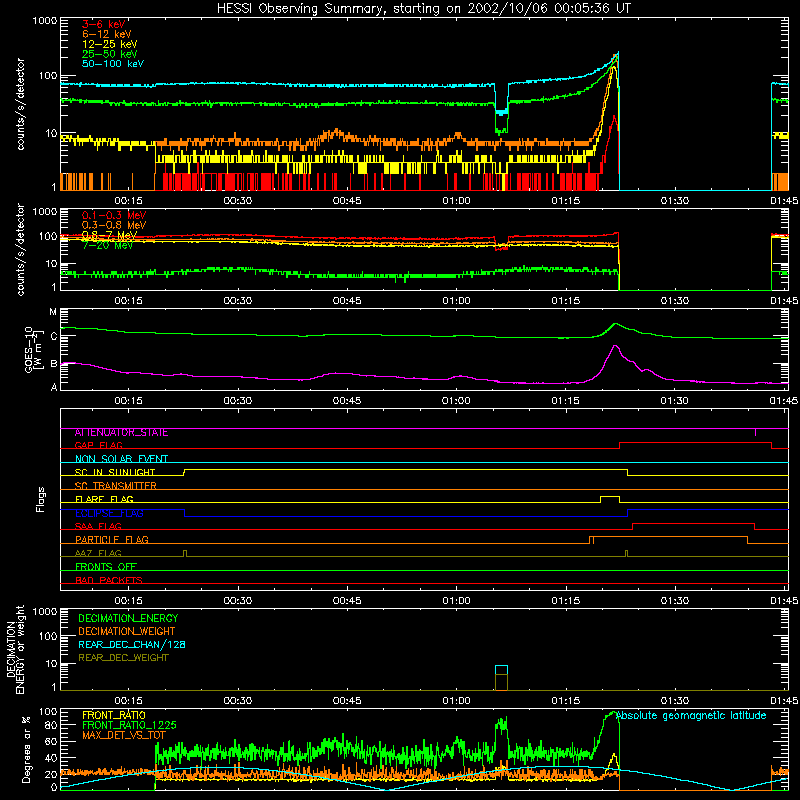Image resolution: width=800 pixels, height=800 pixels.
Task: Click the SC_TRANSMITTER flag label
Action: click(x=116, y=486)
